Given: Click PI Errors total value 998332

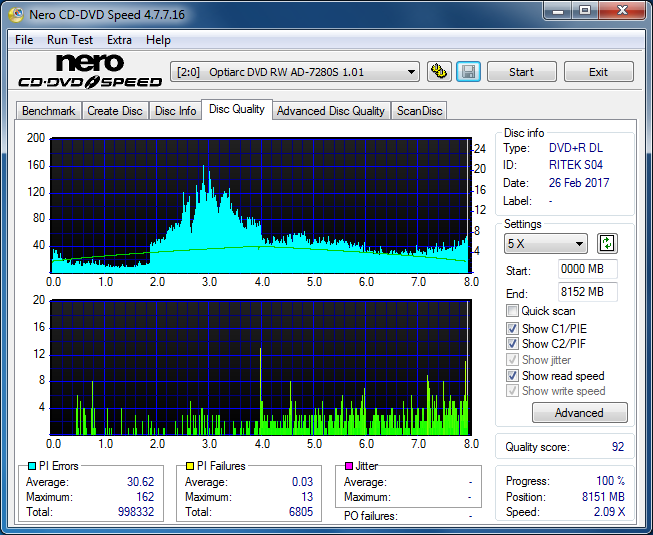Looking at the screenshot, I should pos(136,512).
